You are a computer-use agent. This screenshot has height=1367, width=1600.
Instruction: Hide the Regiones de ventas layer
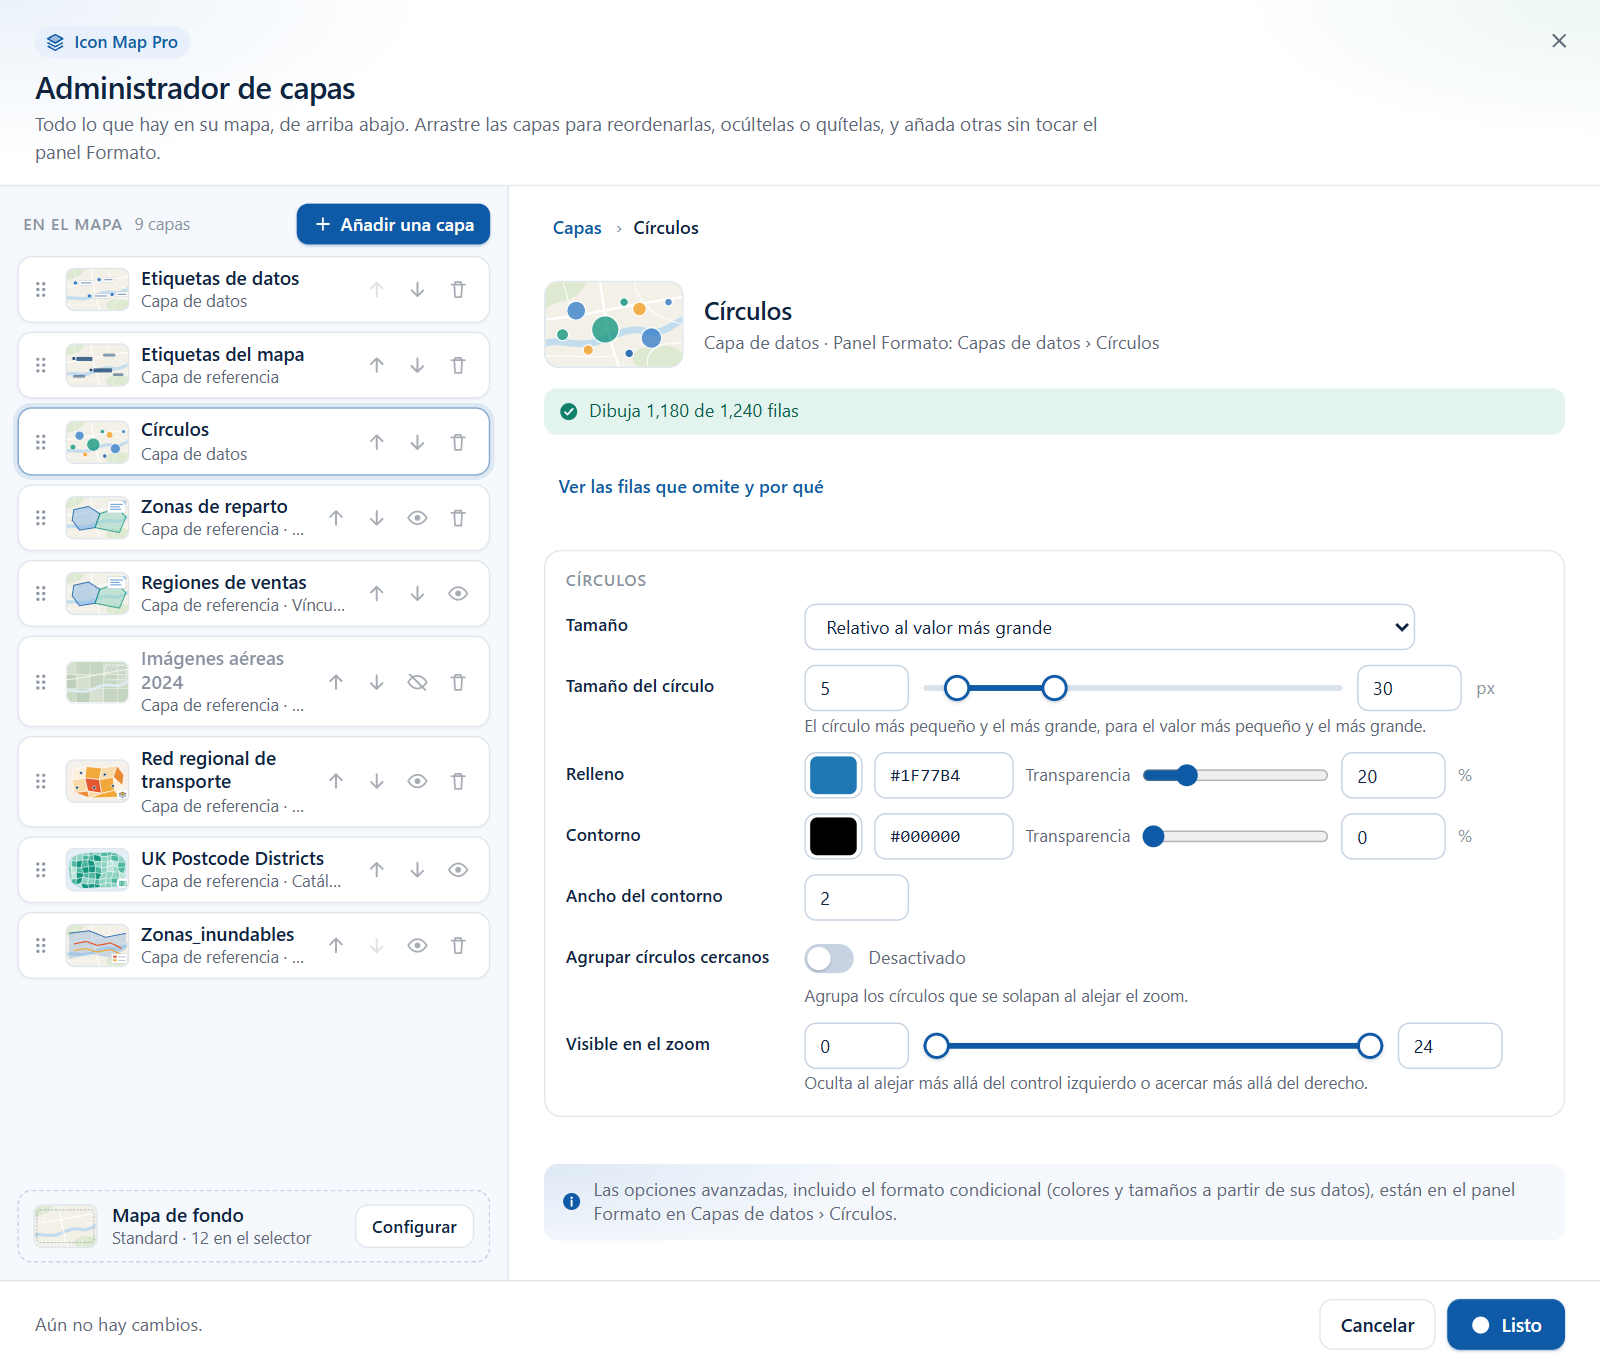(x=458, y=594)
